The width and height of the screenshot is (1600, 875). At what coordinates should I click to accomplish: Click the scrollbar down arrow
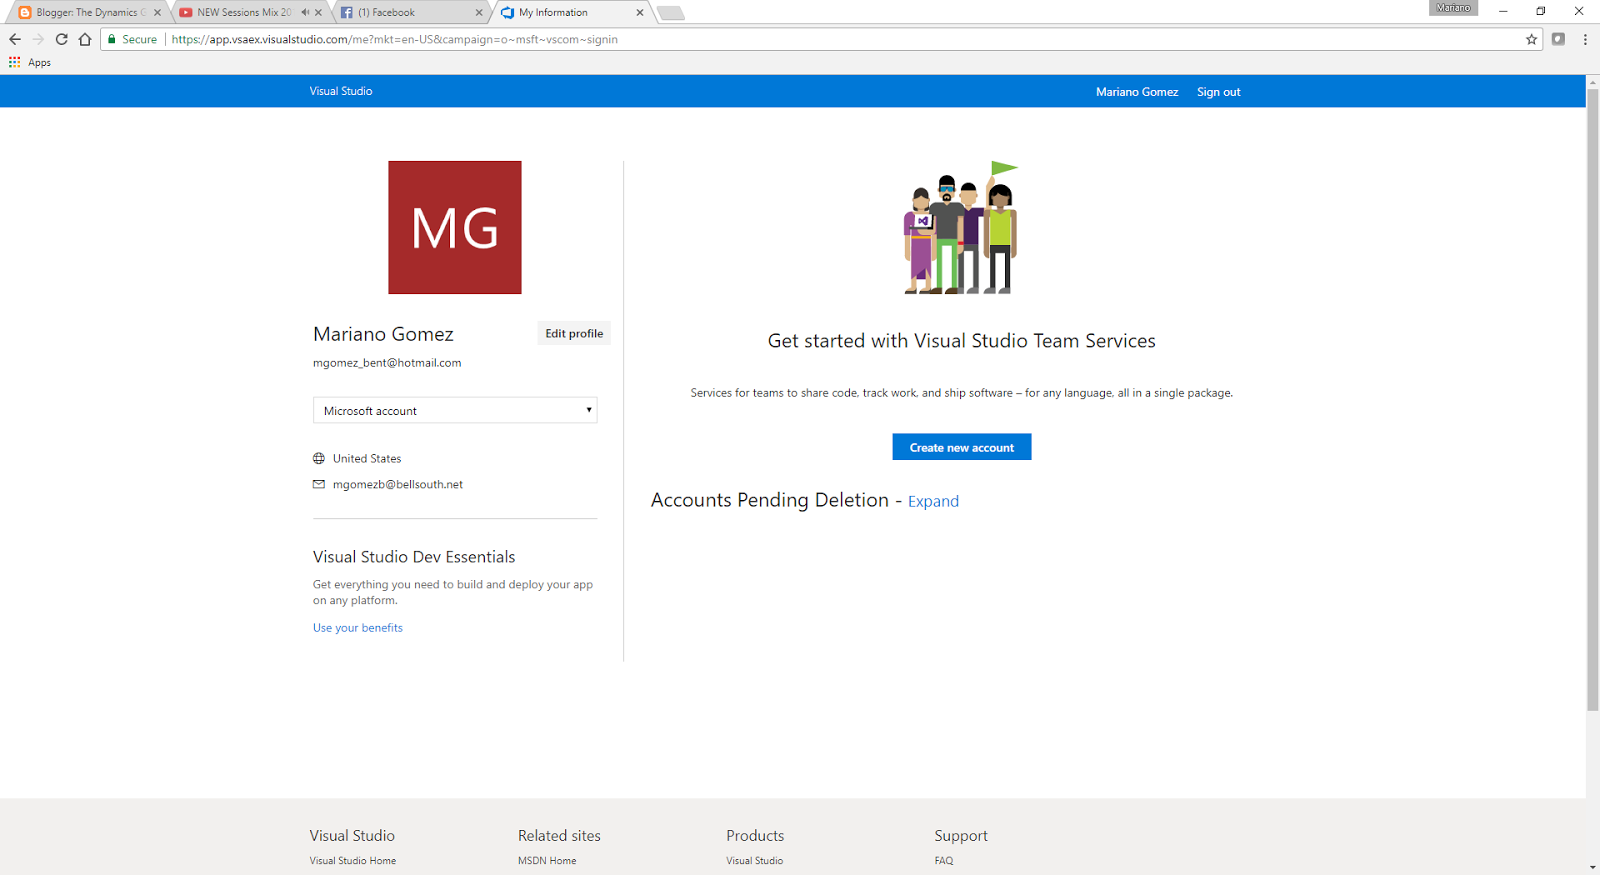pyautogui.click(x=1592, y=867)
